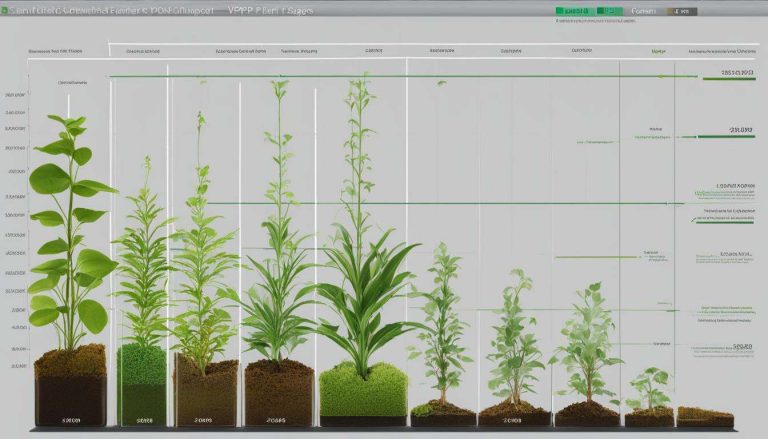Select the smallest seedling on soil mound
The image size is (768, 439).
(x=649, y=390)
